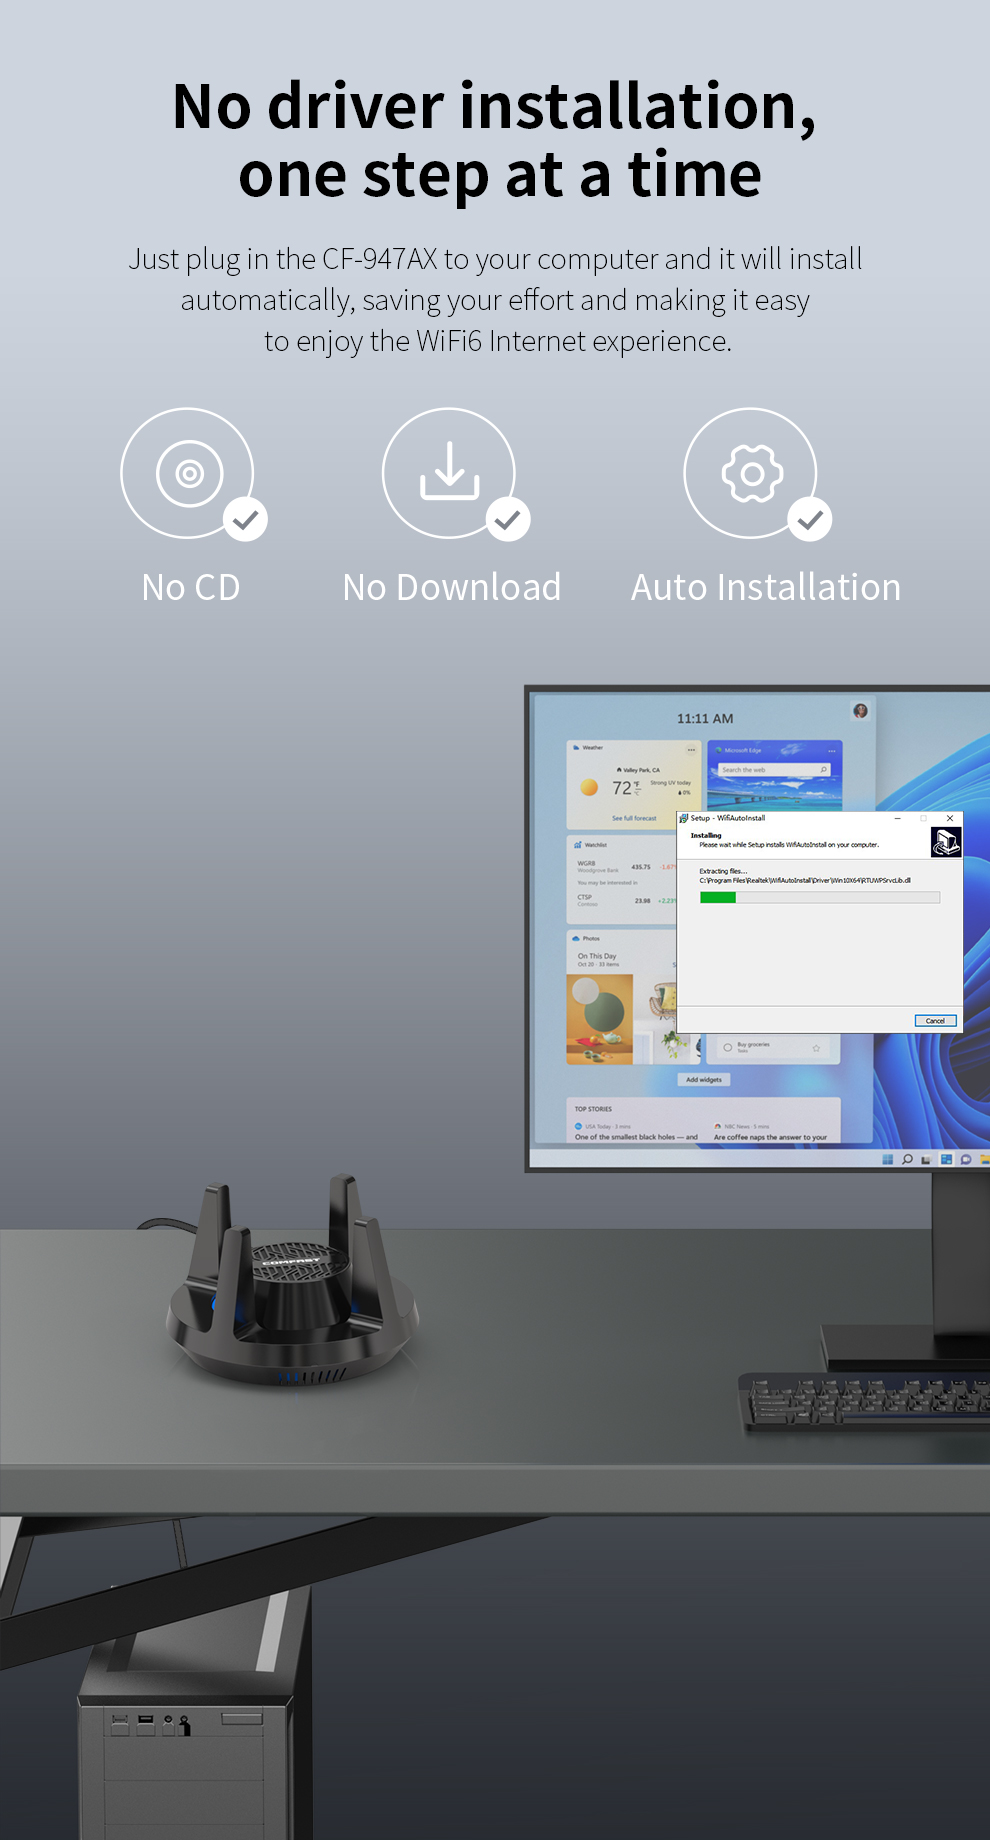The width and height of the screenshot is (990, 1840).
Task: Click the checkmark badge on Auto Installation
Action: click(810, 519)
